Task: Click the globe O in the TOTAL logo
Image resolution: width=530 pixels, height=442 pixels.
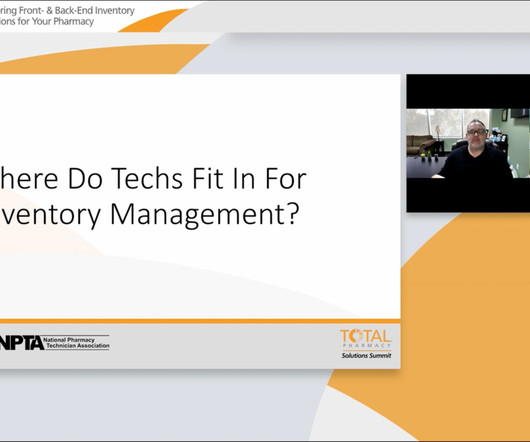Action: 355,336
